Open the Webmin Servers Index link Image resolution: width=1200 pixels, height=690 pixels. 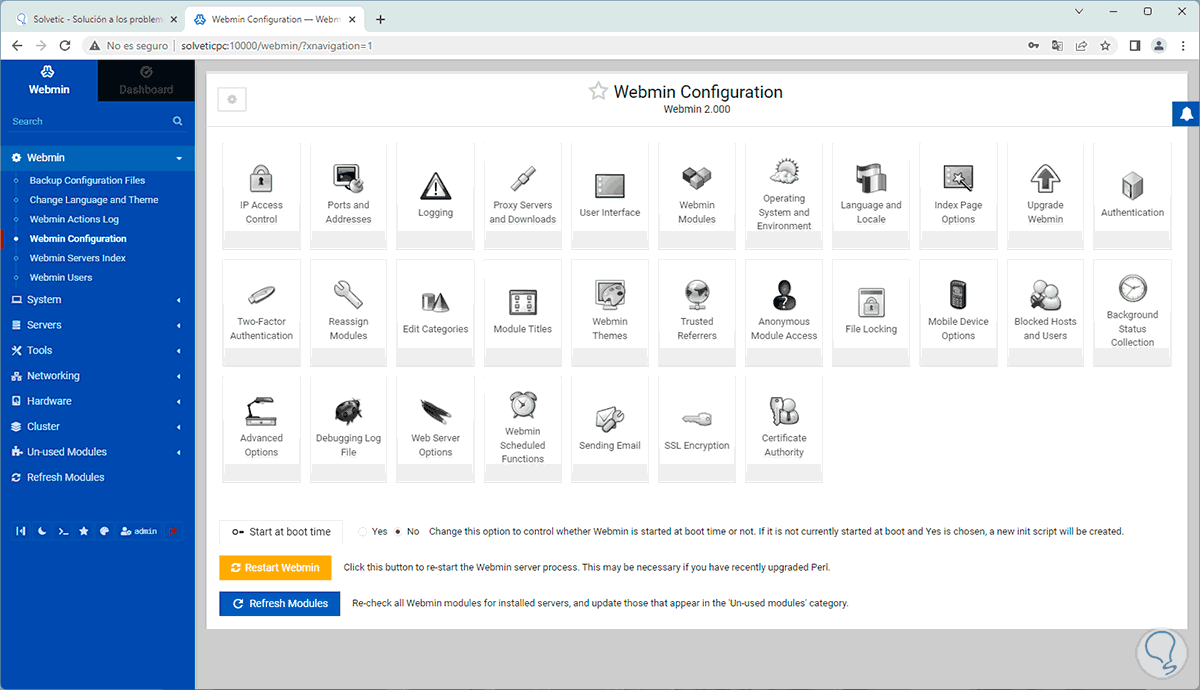tap(78, 258)
